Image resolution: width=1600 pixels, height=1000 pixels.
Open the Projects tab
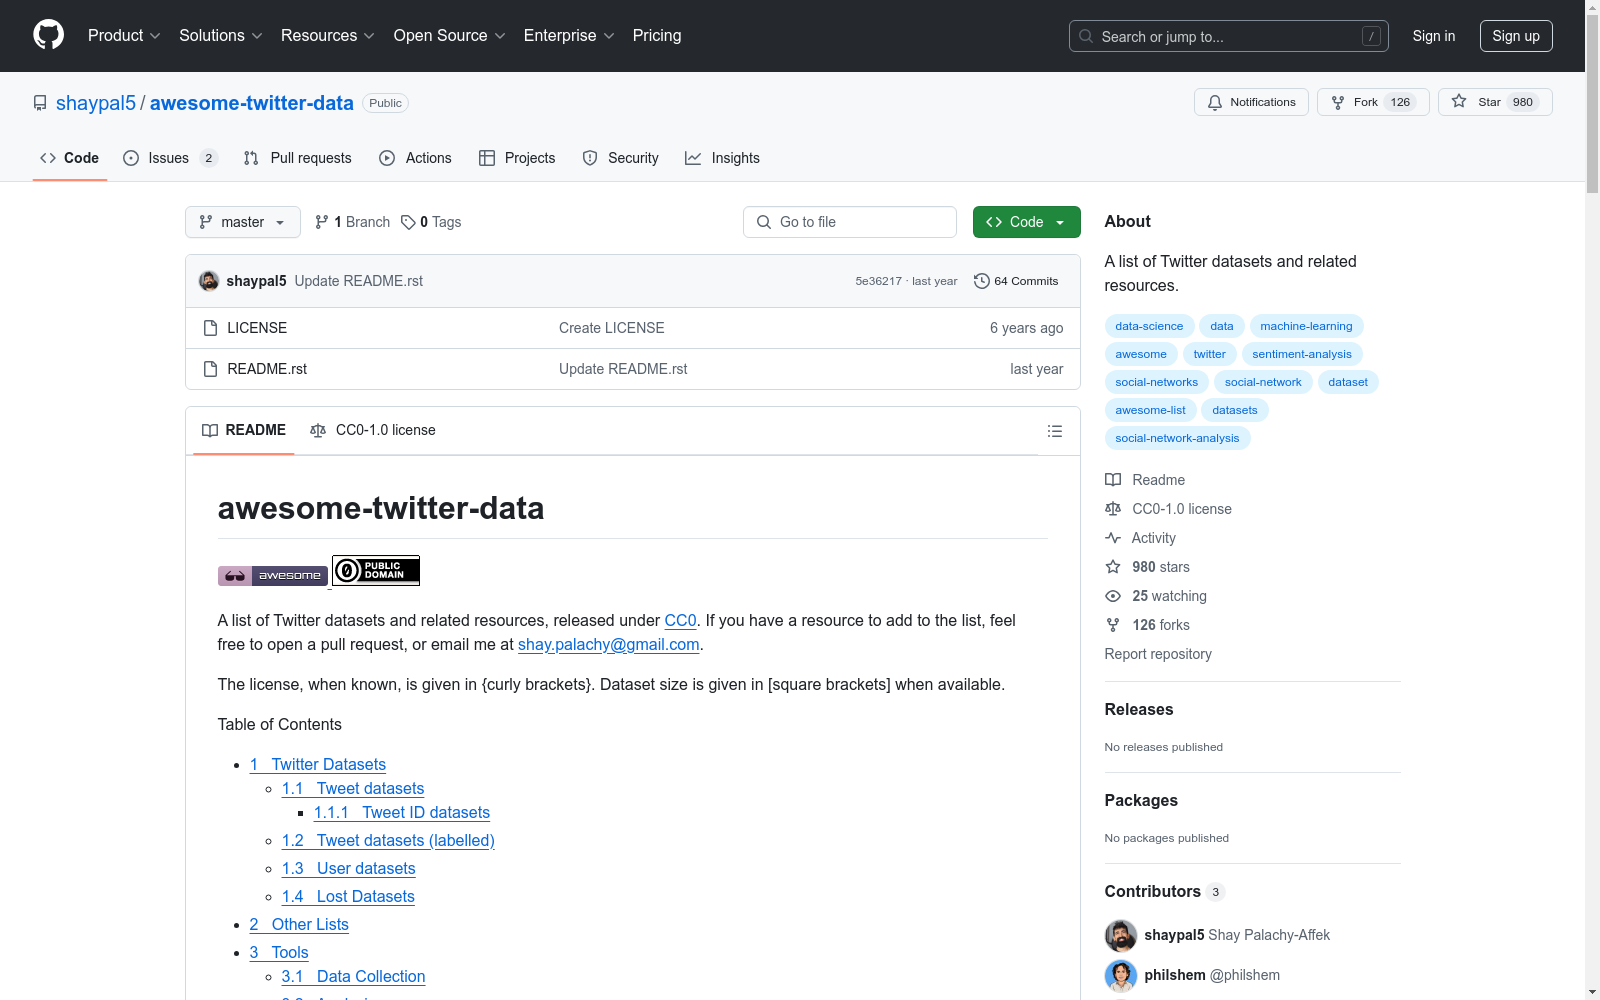click(x=517, y=158)
